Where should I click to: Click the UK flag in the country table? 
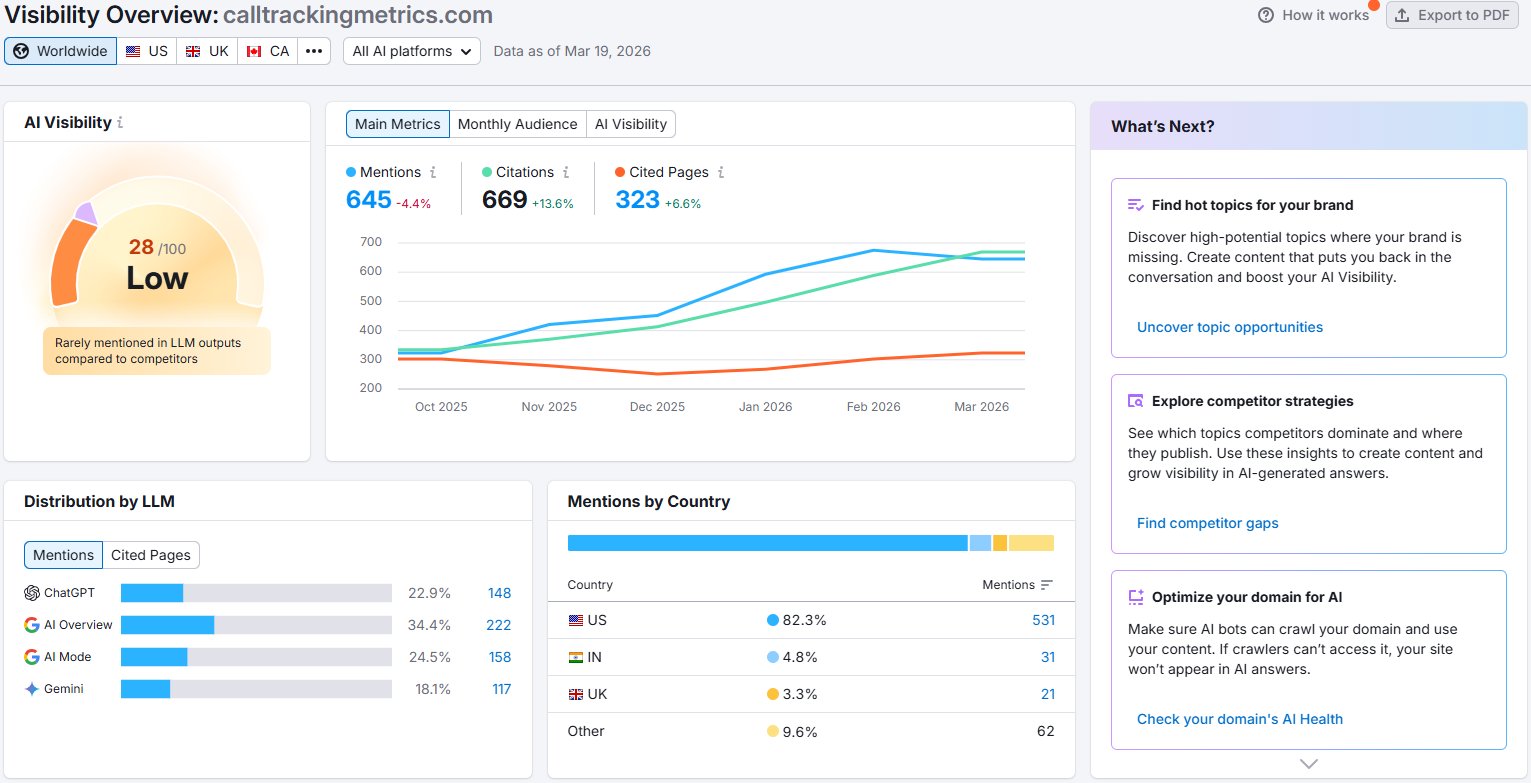575,694
